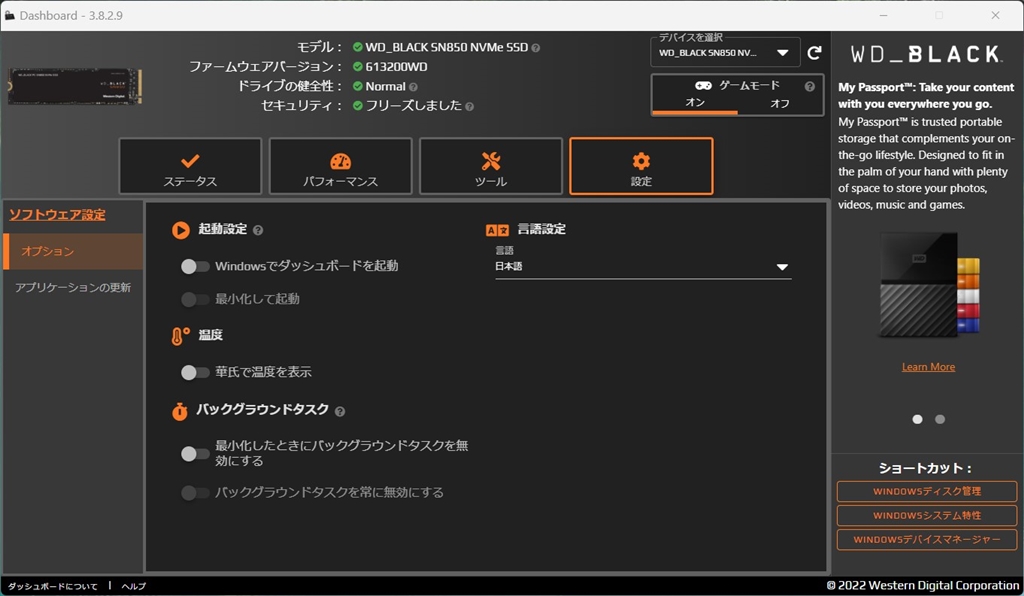
Task: Click the help icon beside バックグラウンドタスク
Action: [x=340, y=411]
